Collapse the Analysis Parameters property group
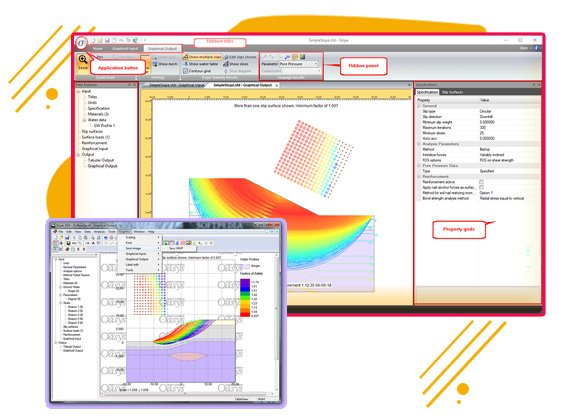570x420 pixels. (x=419, y=144)
